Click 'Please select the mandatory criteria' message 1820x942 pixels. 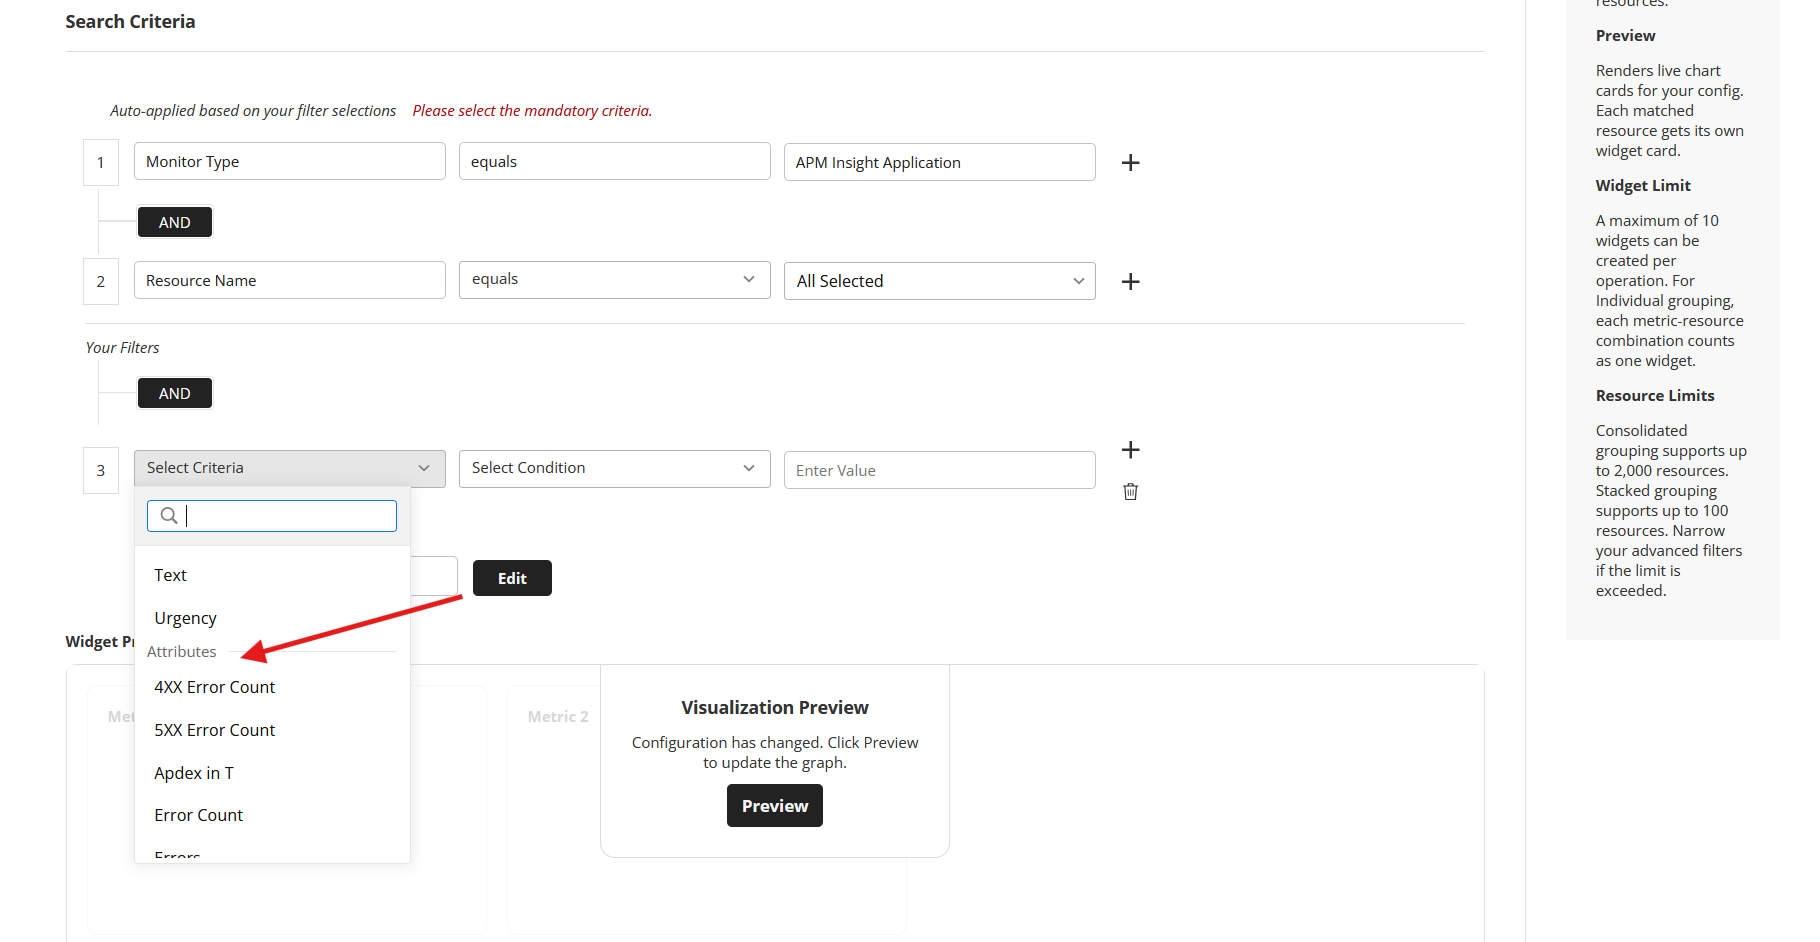coord(532,110)
